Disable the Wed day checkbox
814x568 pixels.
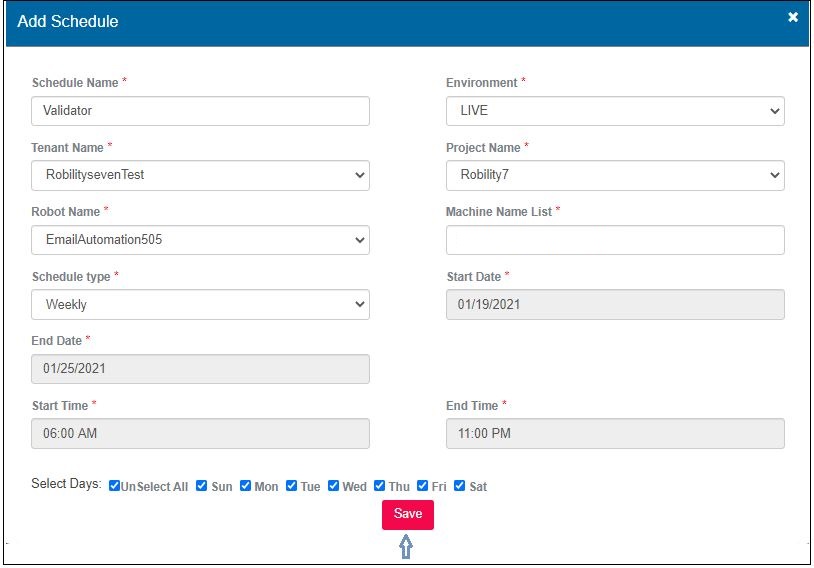[334, 486]
